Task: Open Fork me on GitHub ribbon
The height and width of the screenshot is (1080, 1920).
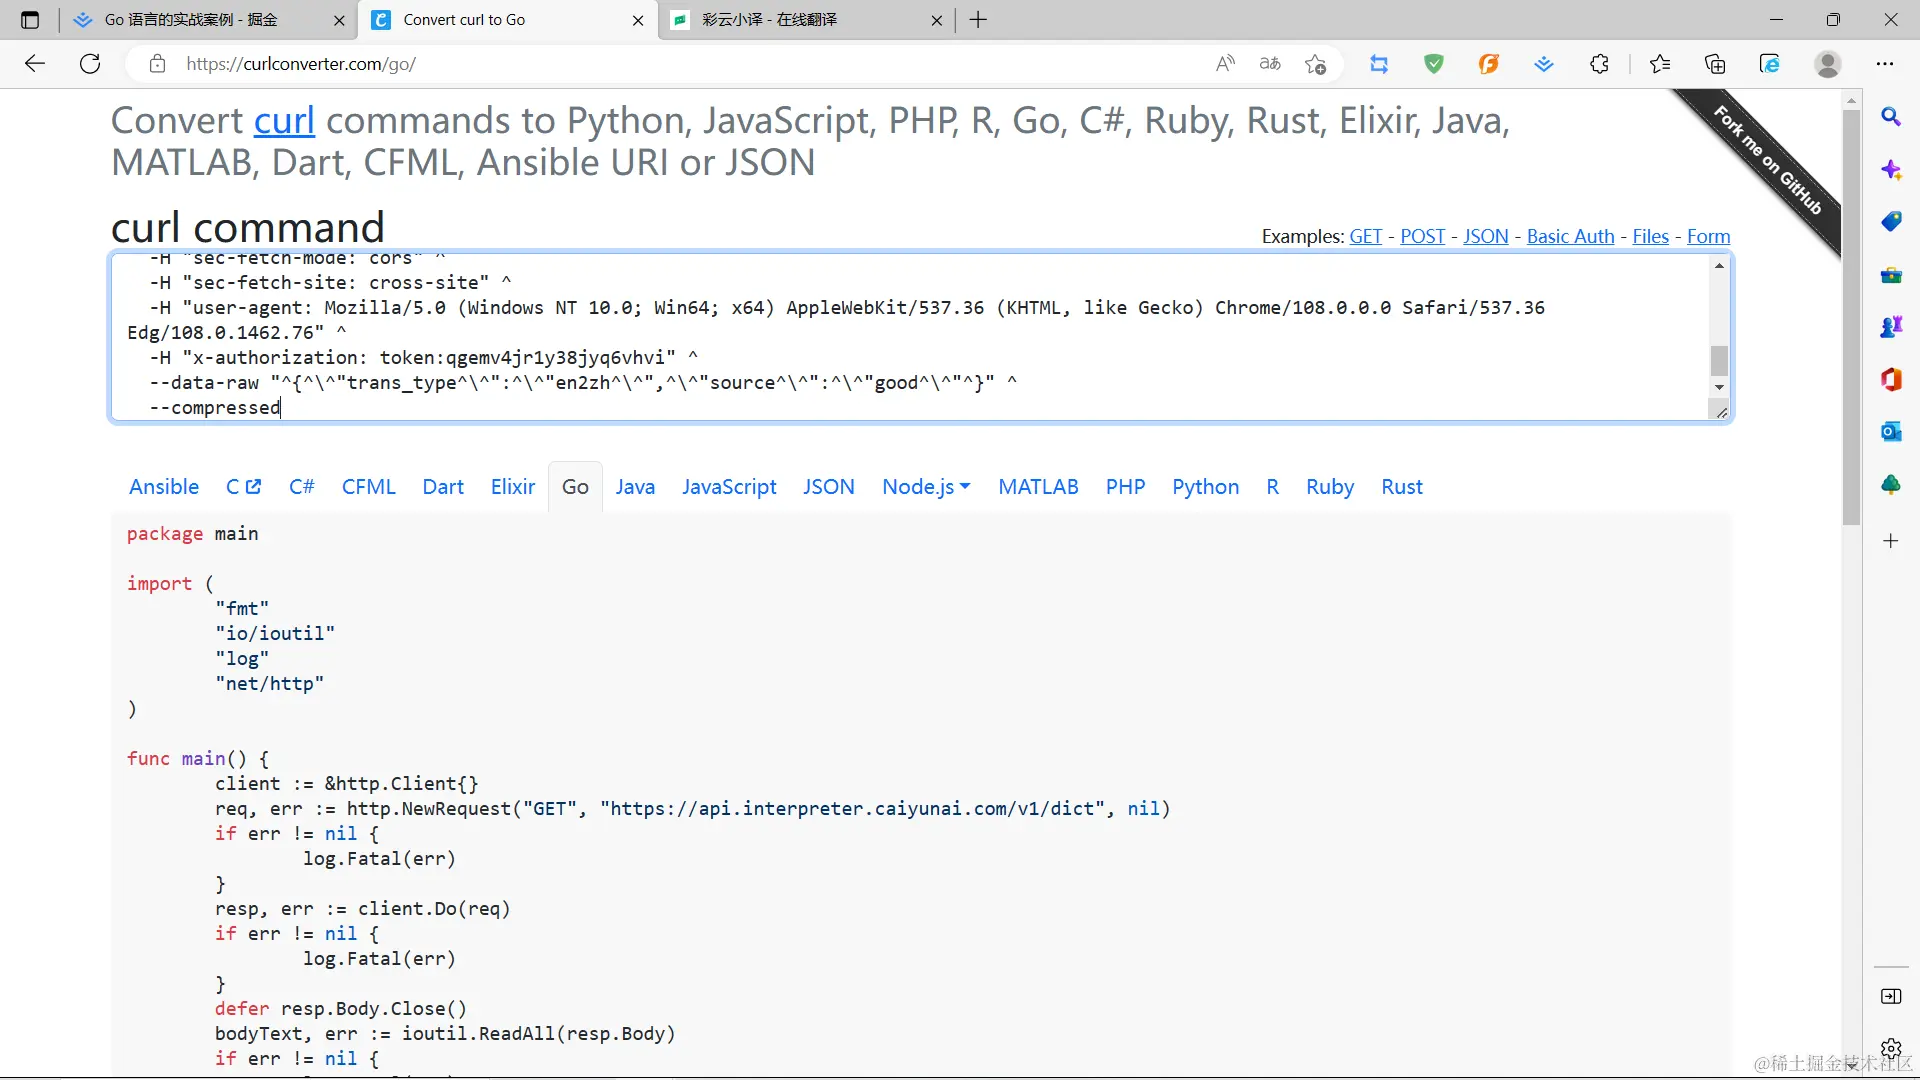Action: click(x=1768, y=160)
